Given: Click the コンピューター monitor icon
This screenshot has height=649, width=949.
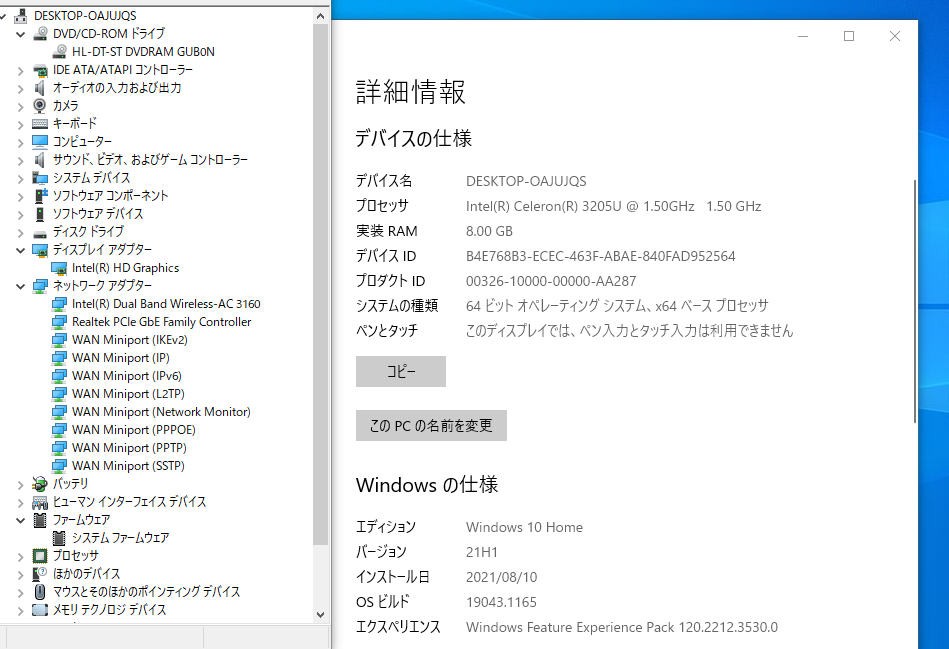Looking at the screenshot, I should pos(40,142).
